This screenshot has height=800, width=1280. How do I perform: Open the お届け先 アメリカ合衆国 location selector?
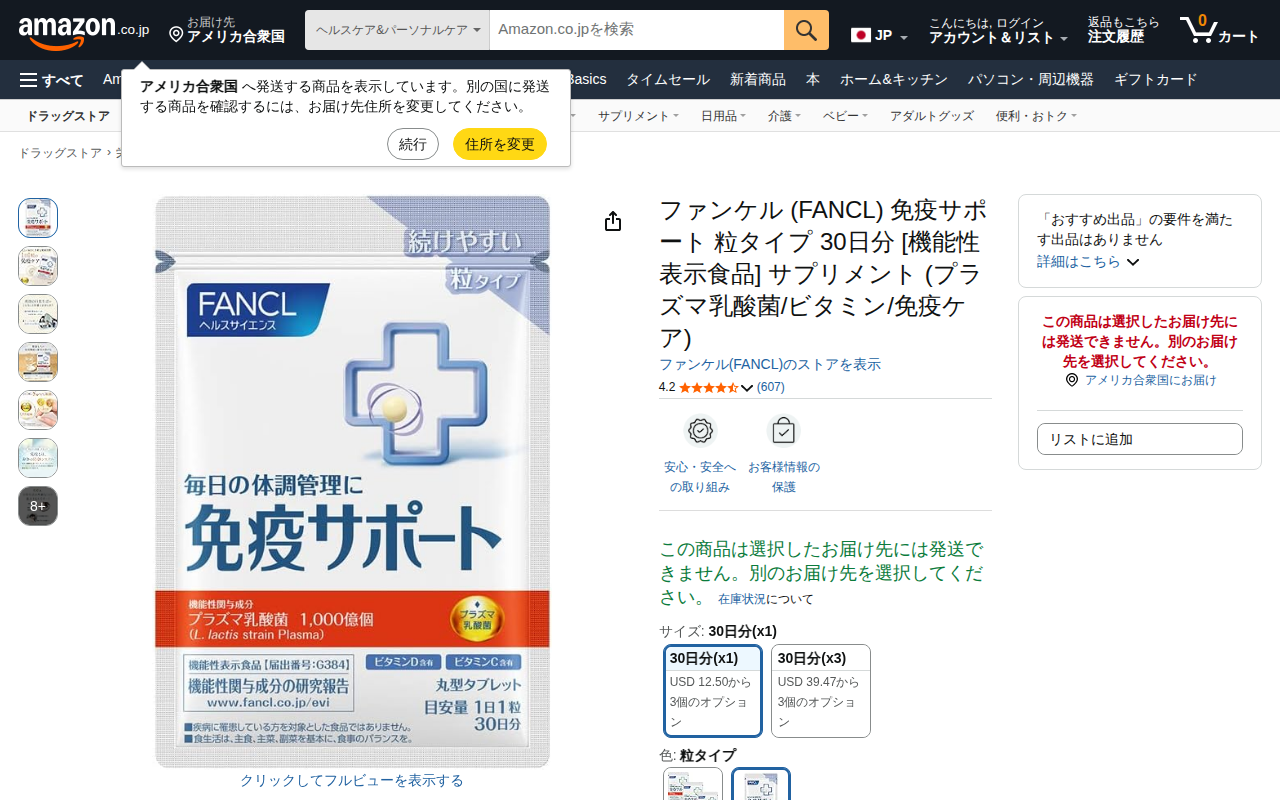click(227, 30)
